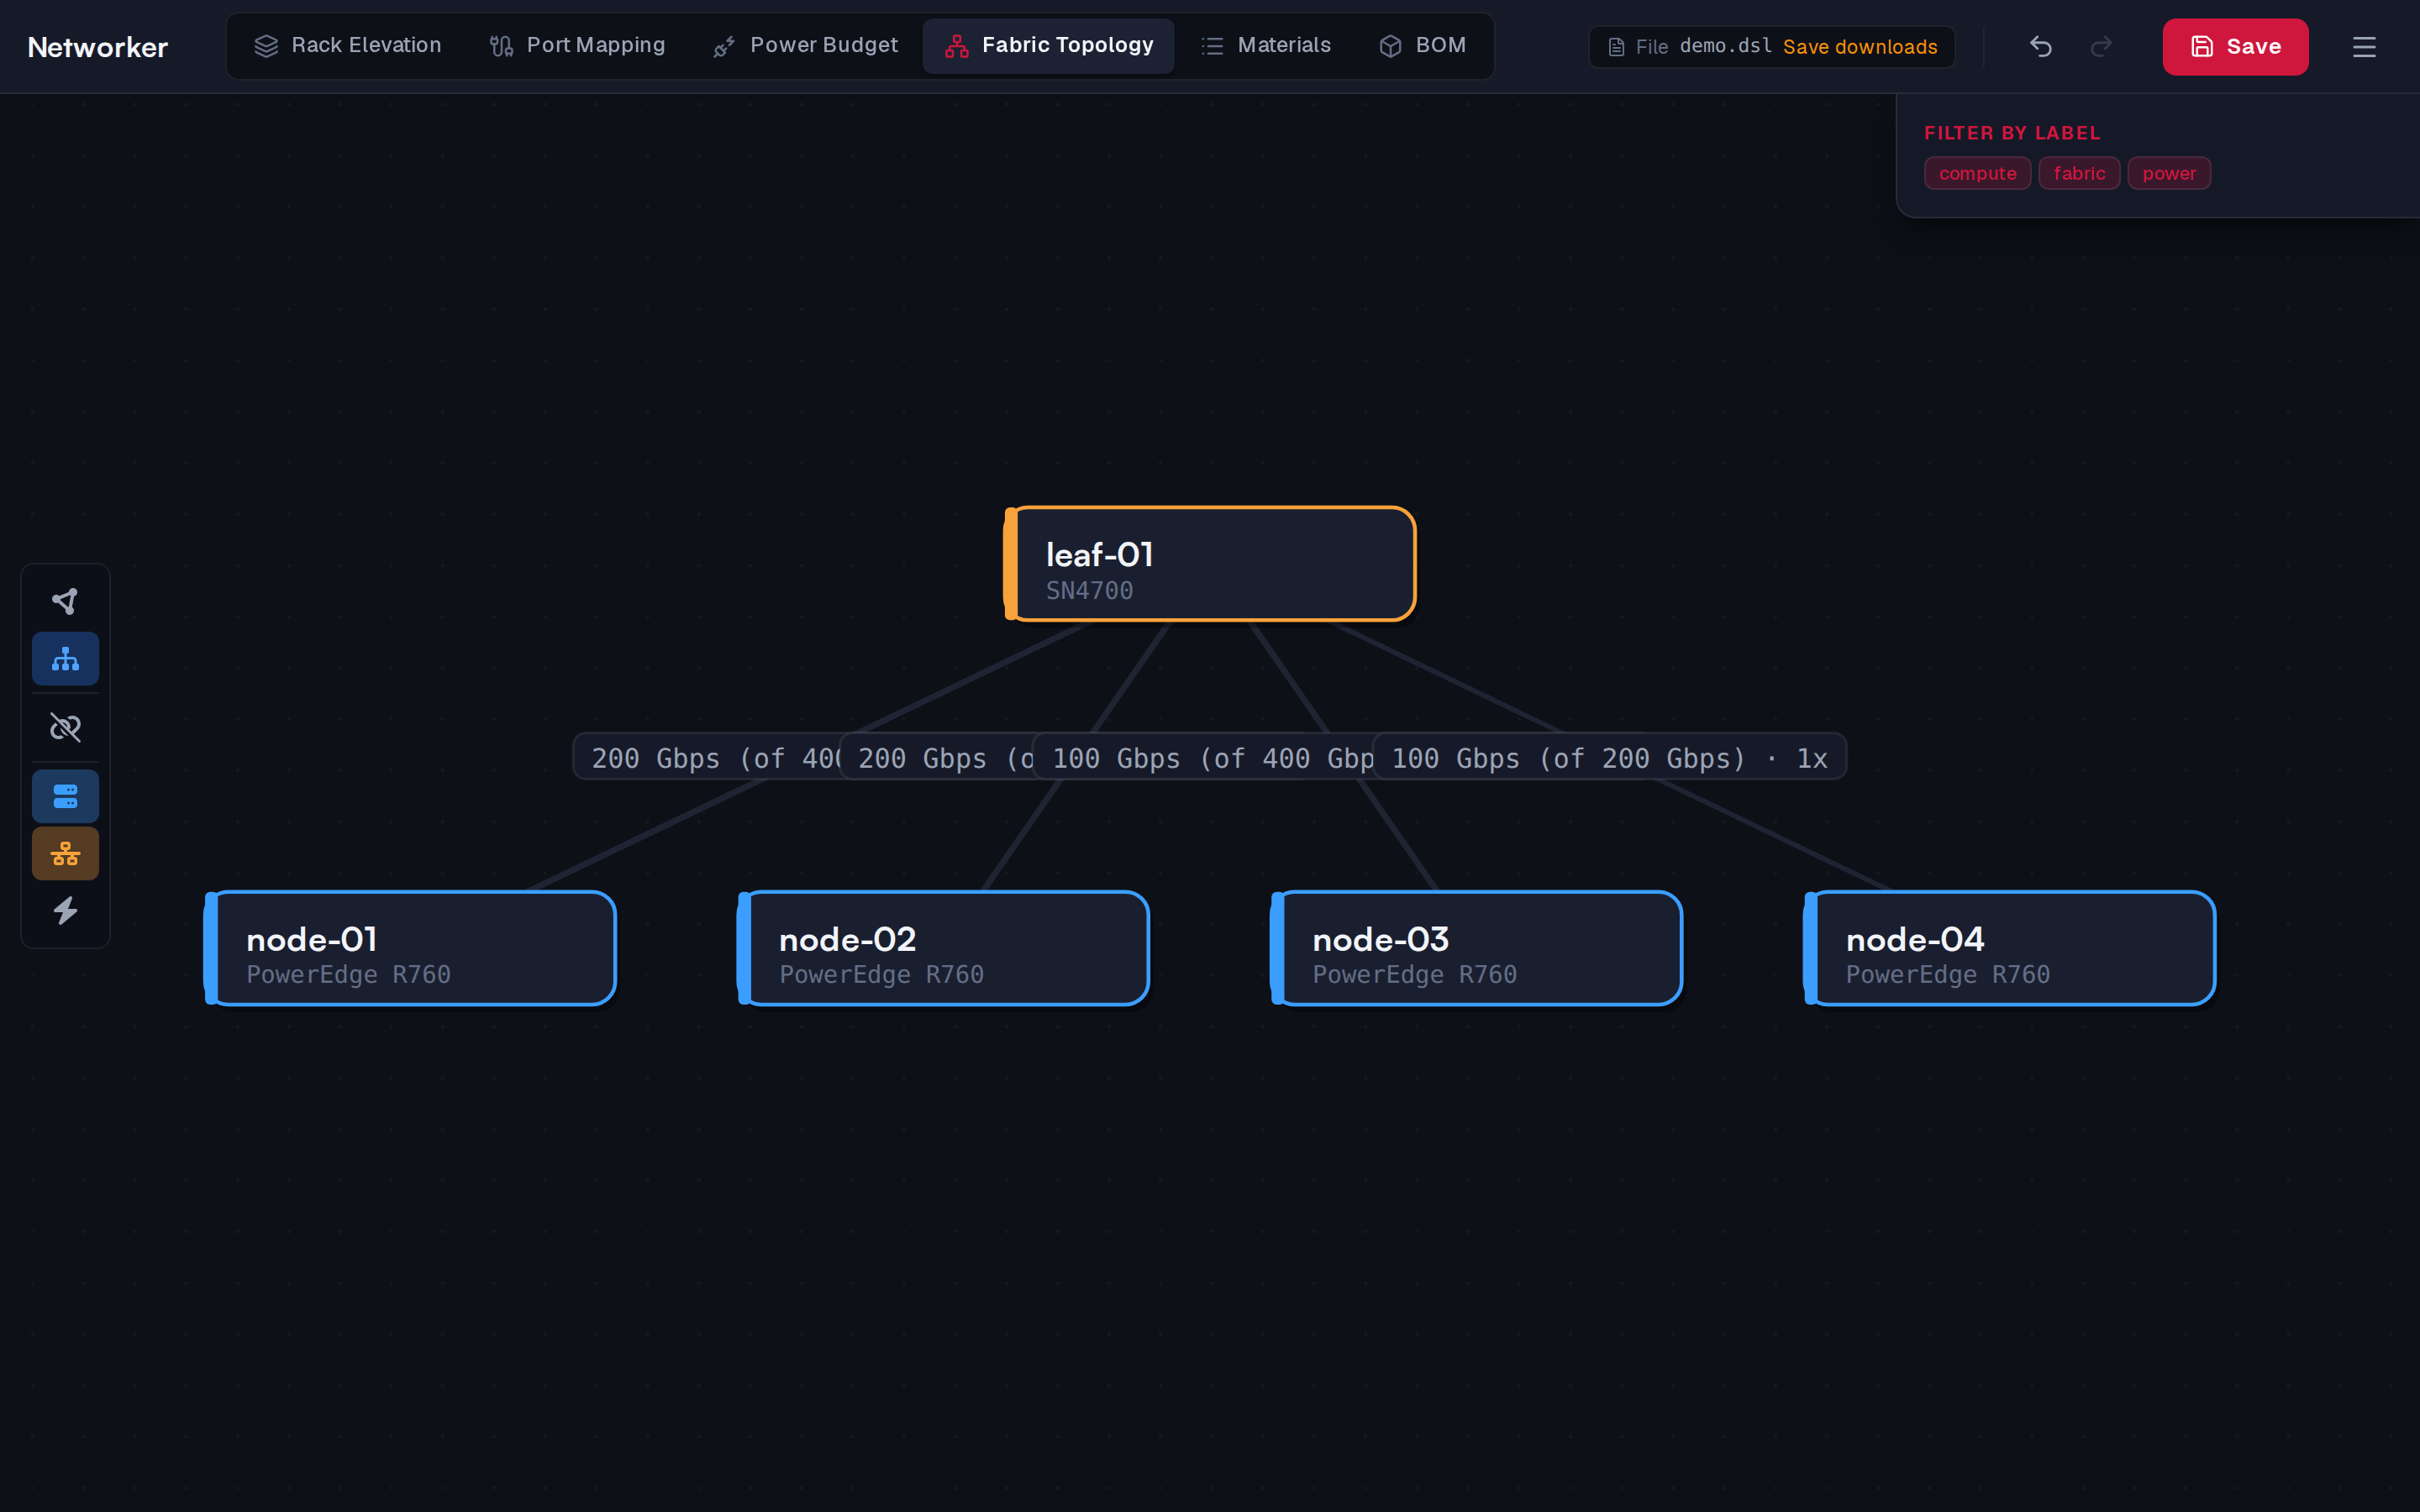Image resolution: width=2420 pixels, height=1512 pixels.
Task: Click the red Save button
Action: coord(2235,47)
